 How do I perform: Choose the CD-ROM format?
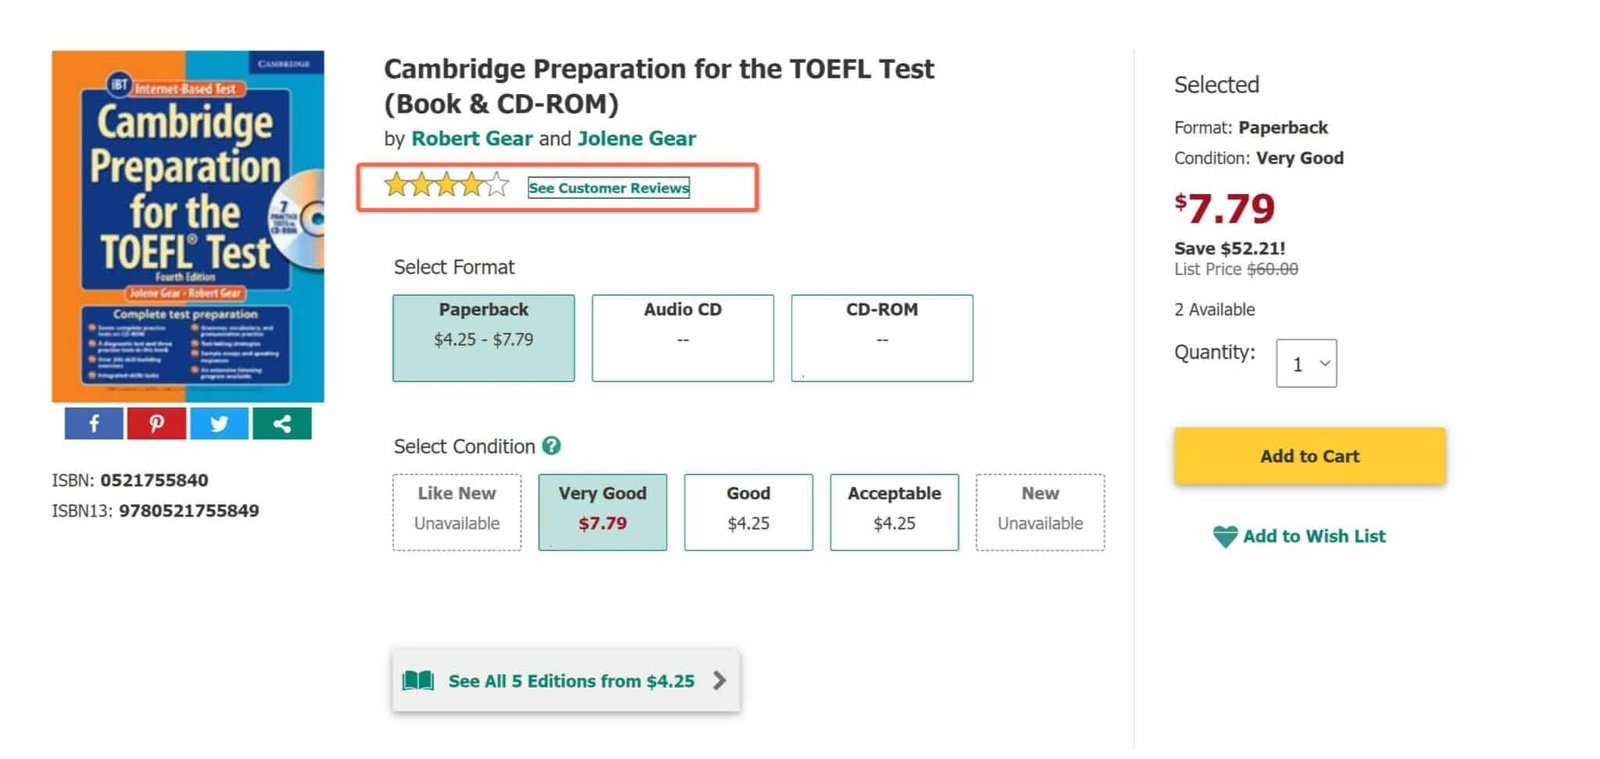[881, 338]
